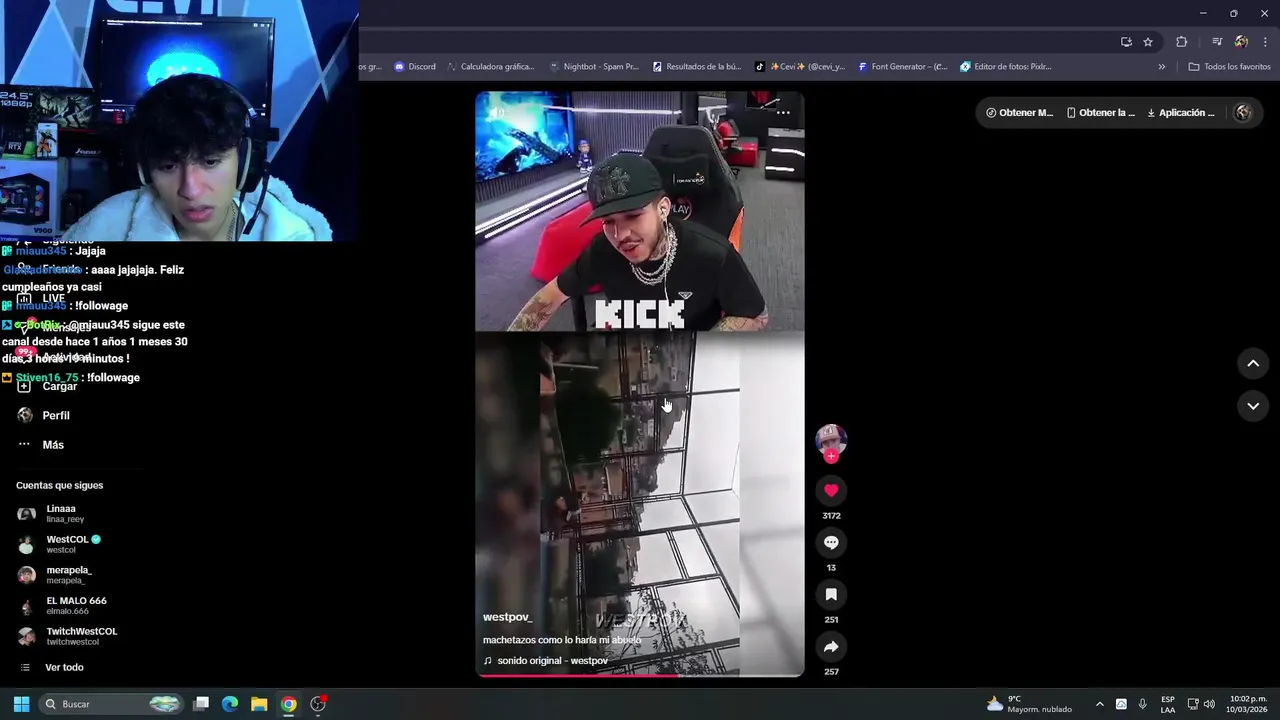Open the video's three-dot options menu
The image size is (1280, 720).
pyautogui.click(x=783, y=112)
